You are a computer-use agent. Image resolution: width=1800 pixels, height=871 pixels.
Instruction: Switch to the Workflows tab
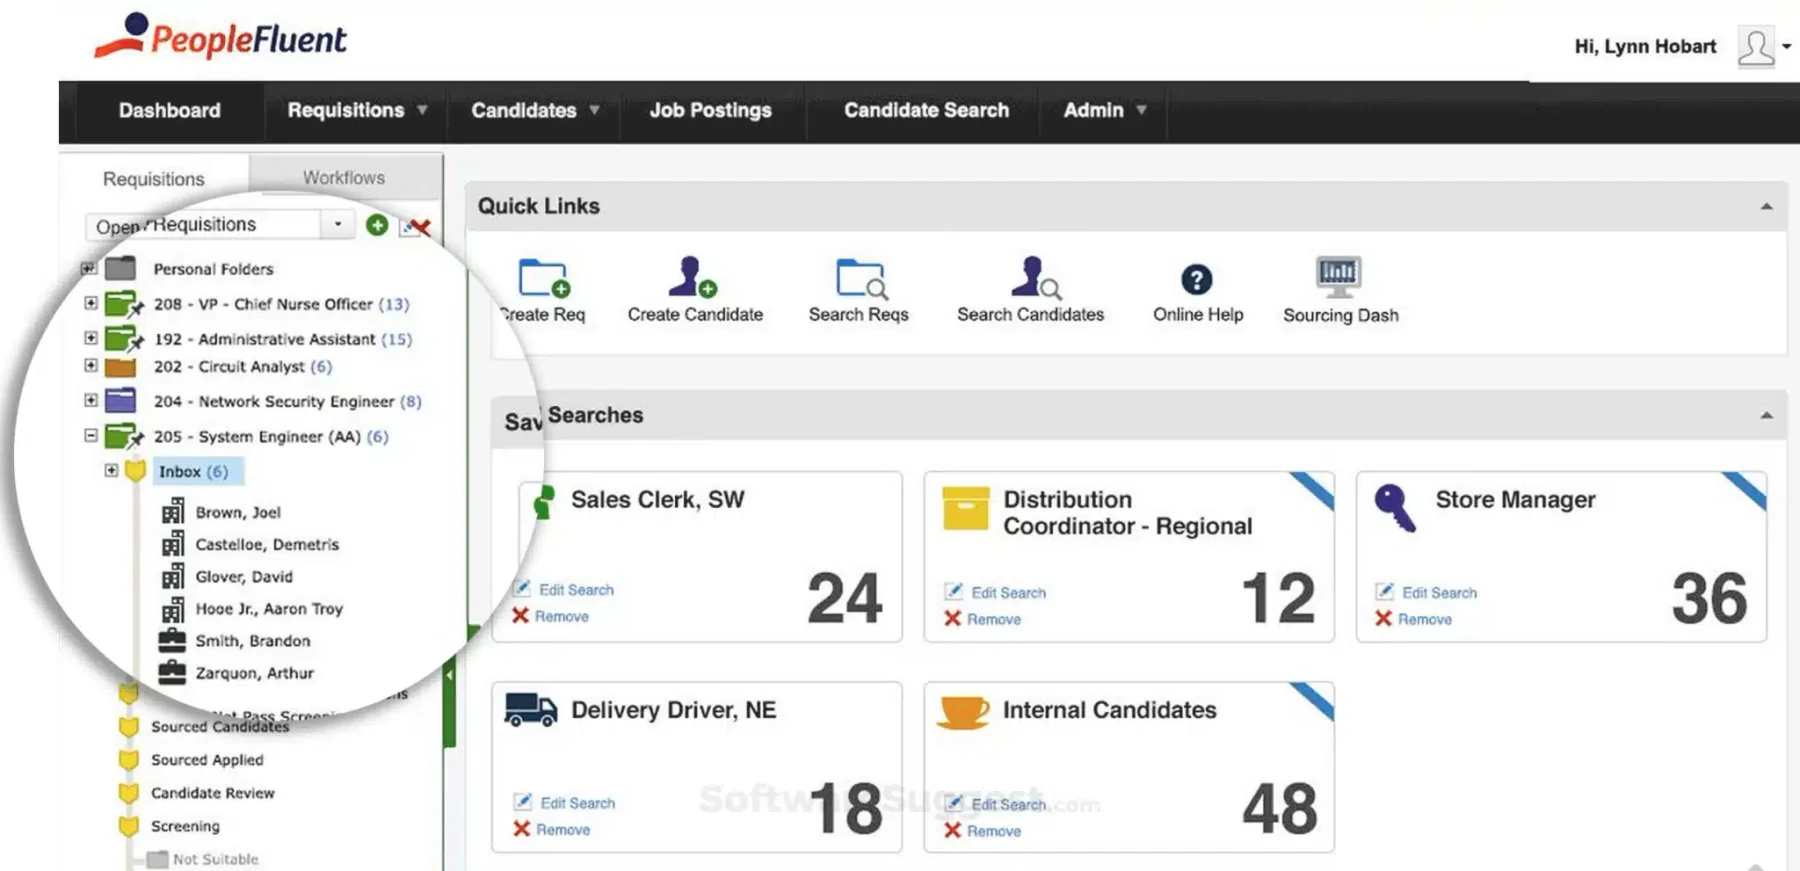(x=345, y=177)
